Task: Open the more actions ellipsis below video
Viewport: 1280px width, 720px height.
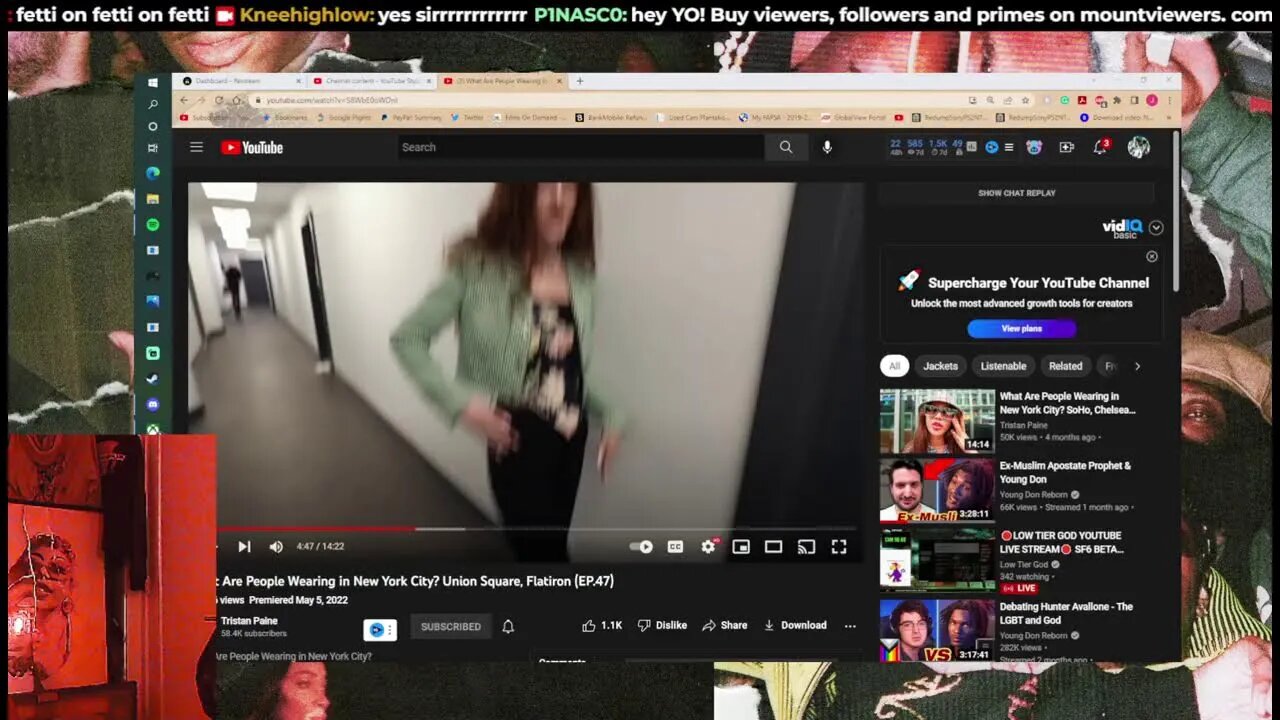Action: click(850, 626)
